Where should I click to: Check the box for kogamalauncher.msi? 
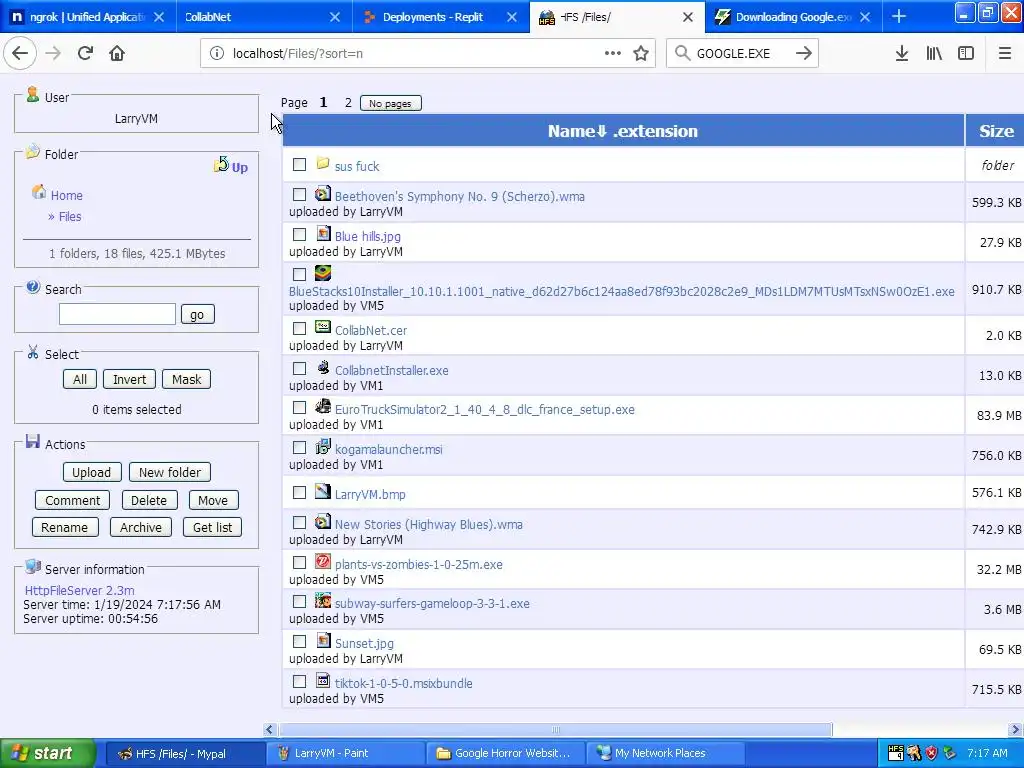(299, 448)
